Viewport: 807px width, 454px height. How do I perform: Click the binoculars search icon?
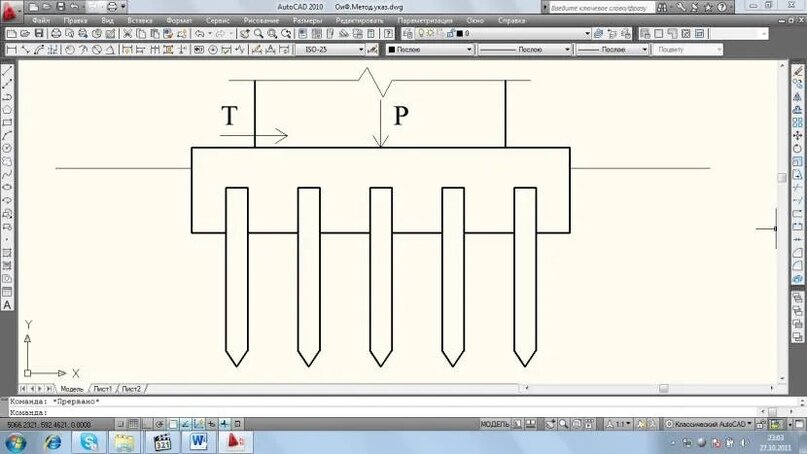[x=662, y=7]
